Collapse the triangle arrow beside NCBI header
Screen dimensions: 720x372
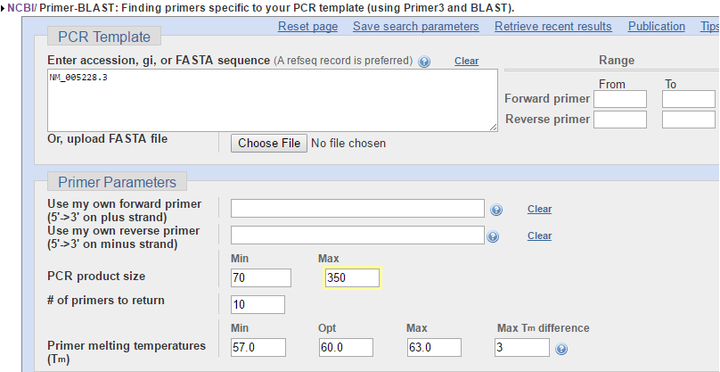[4, 8]
